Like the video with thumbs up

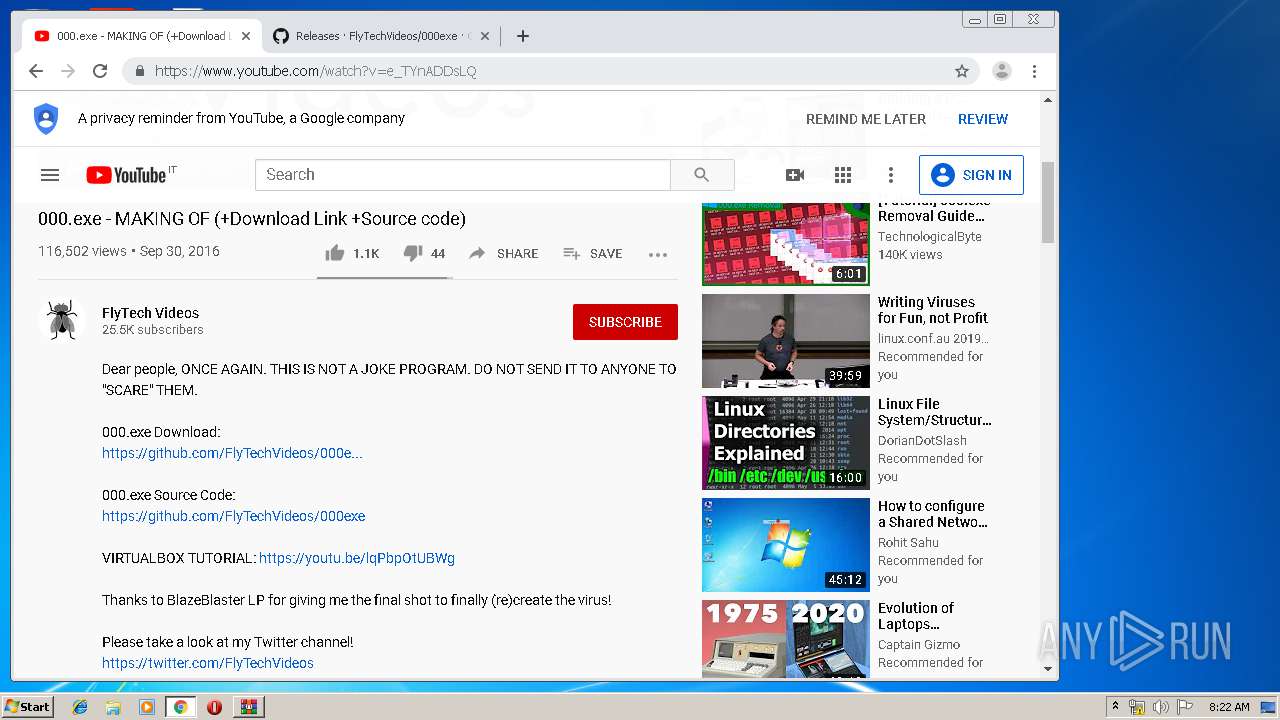point(352,254)
